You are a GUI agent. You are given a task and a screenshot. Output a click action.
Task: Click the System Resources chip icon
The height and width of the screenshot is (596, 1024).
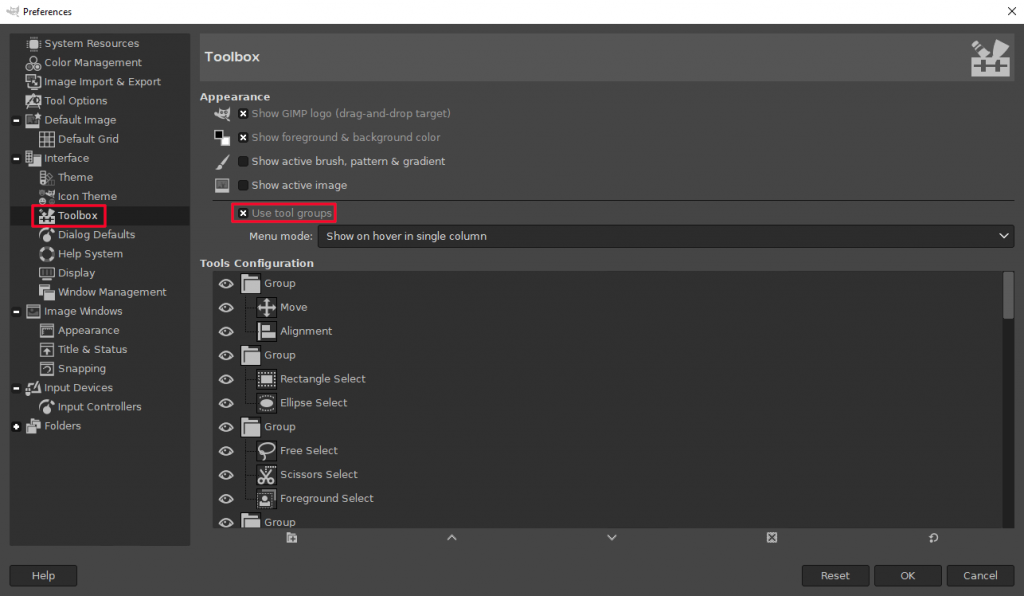click(33, 44)
